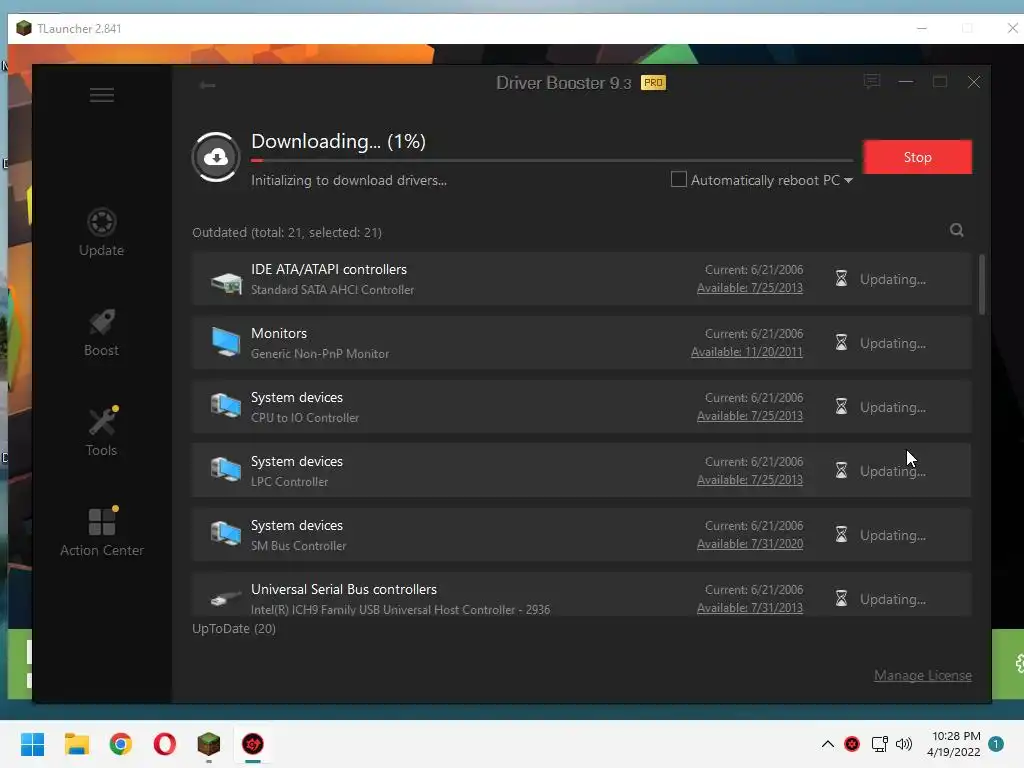The height and width of the screenshot is (768, 1024).
Task: Open Available: 7/31/2013 link for USB Host Controller
Action: [x=750, y=608]
